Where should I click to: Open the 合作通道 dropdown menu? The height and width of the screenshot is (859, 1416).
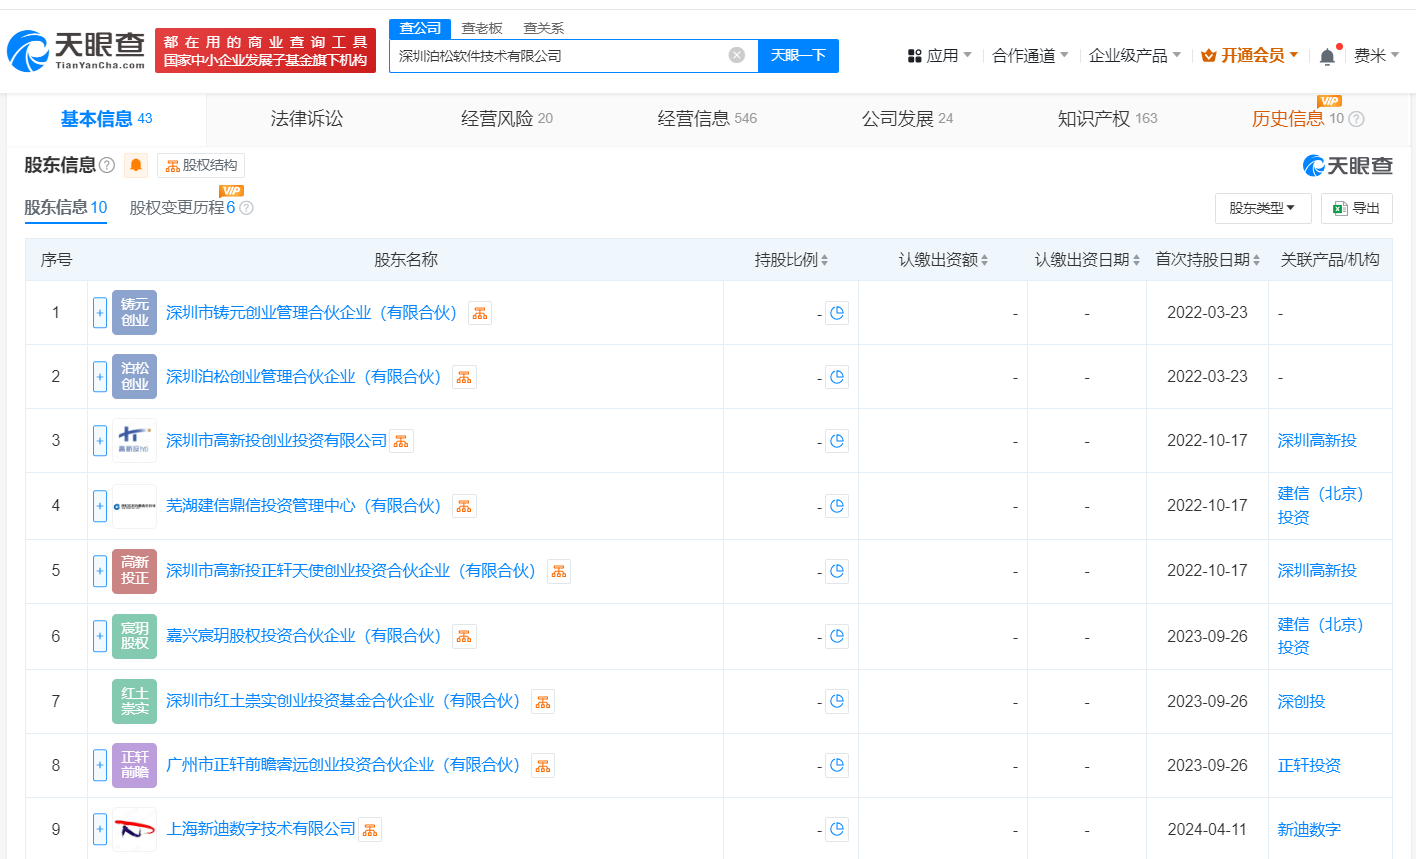click(x=1030, y=56)
